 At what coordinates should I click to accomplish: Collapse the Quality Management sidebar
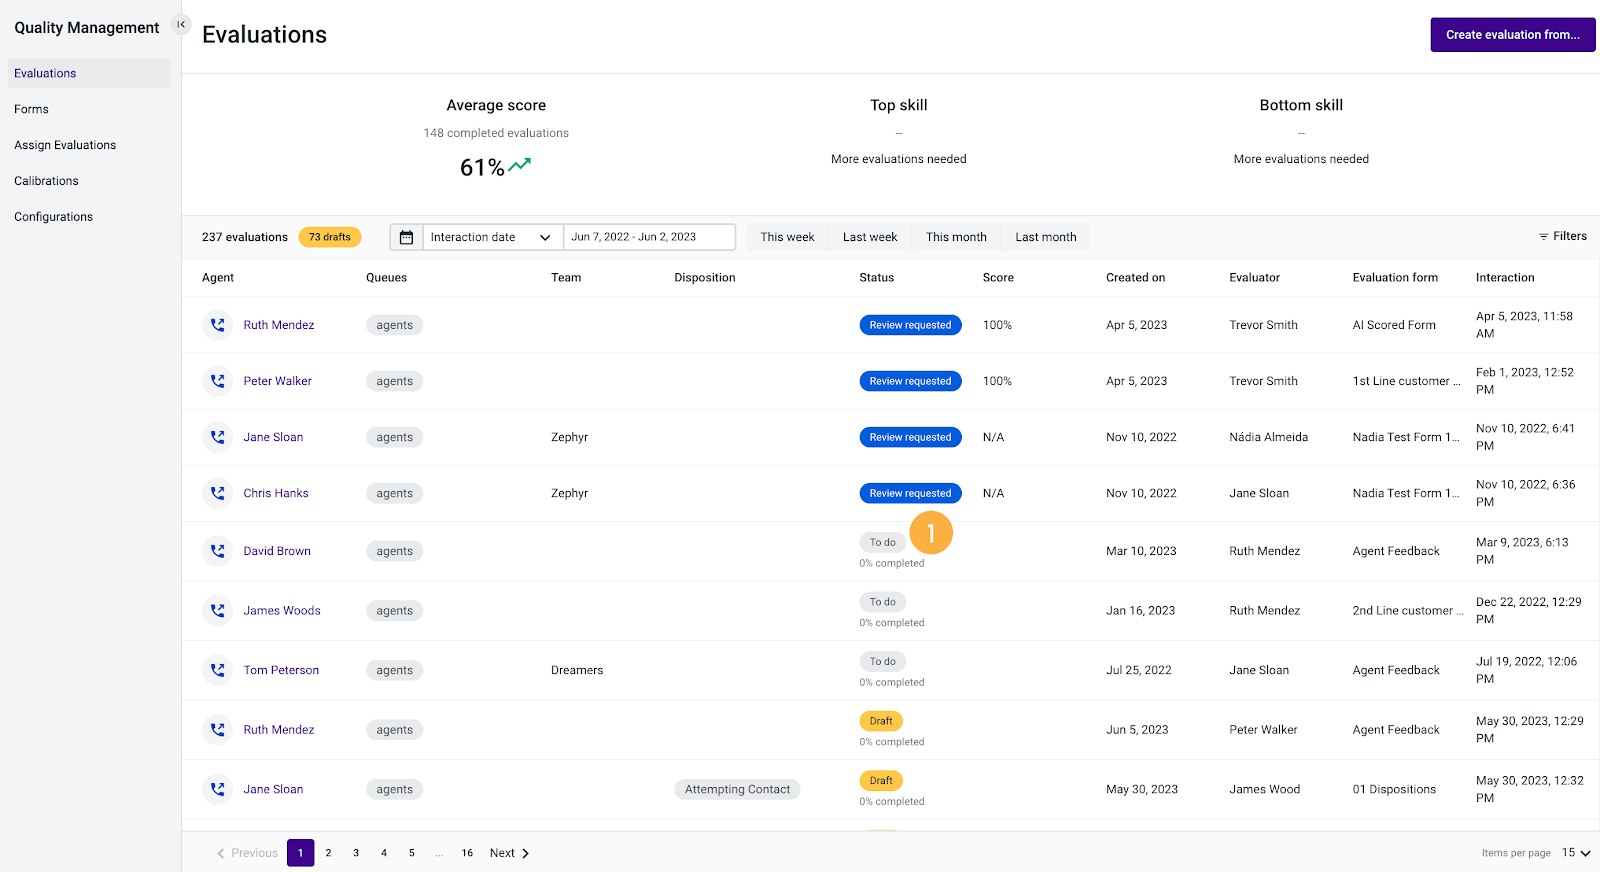[x=181, y=24]
